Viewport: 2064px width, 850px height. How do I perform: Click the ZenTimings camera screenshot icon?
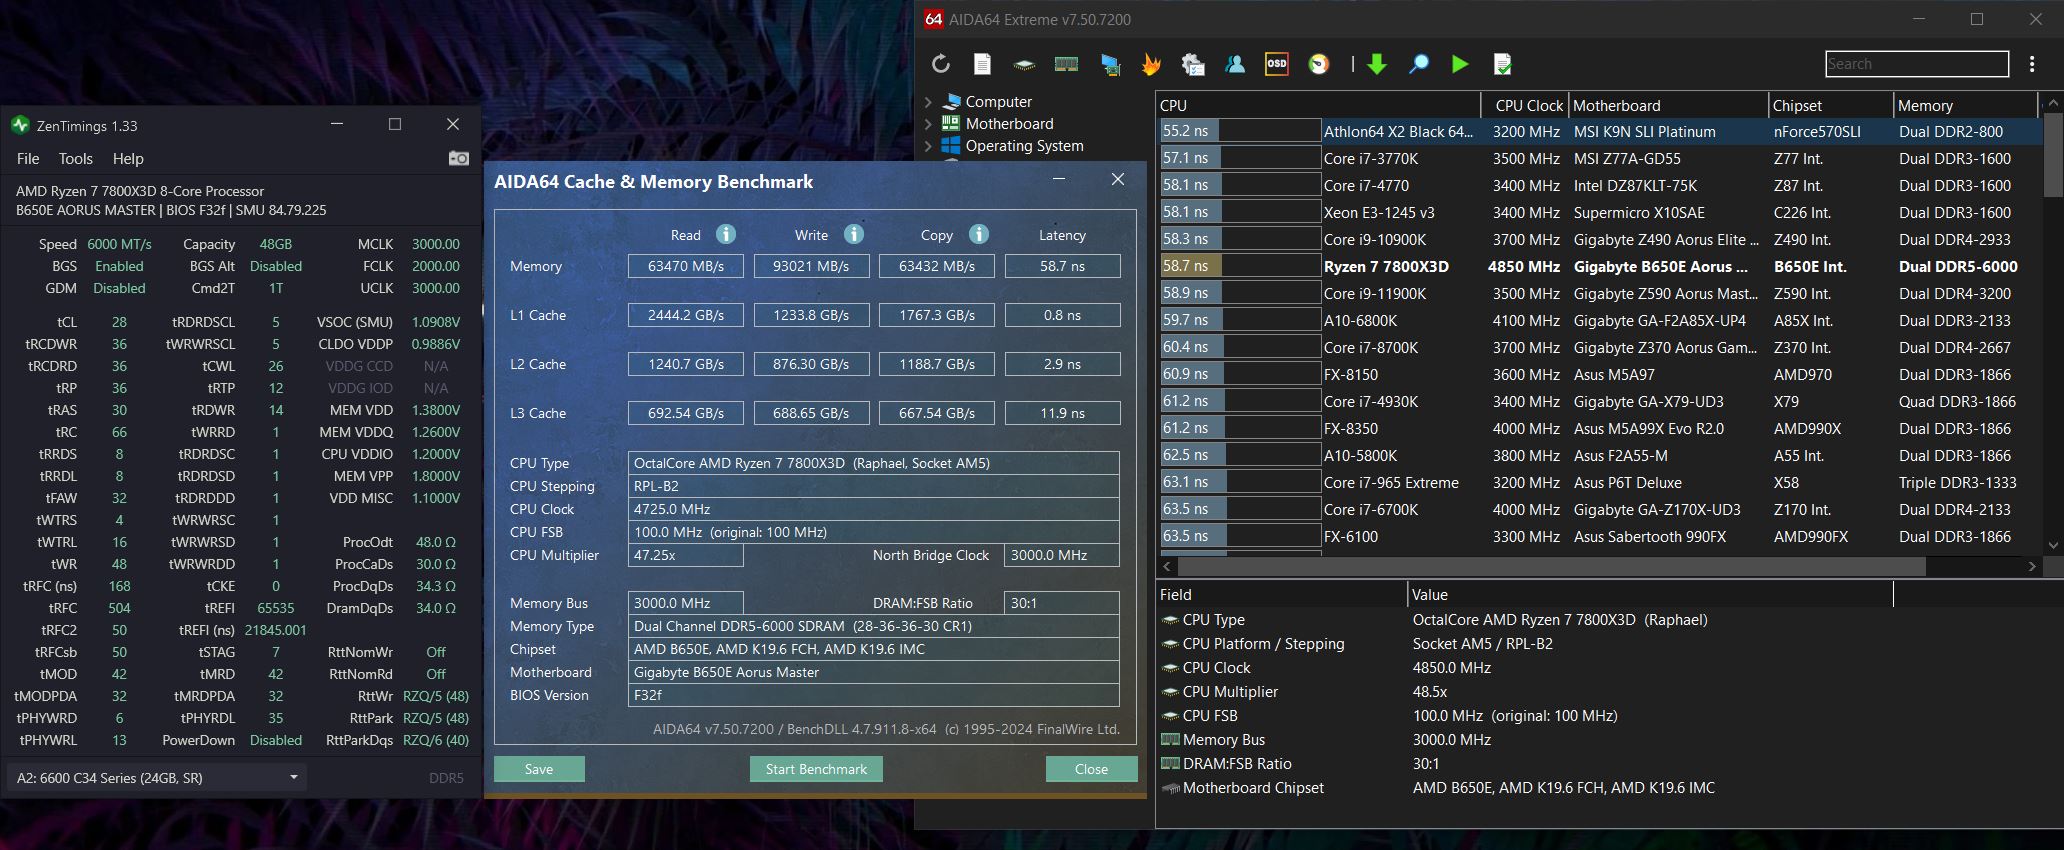point(458,158)
